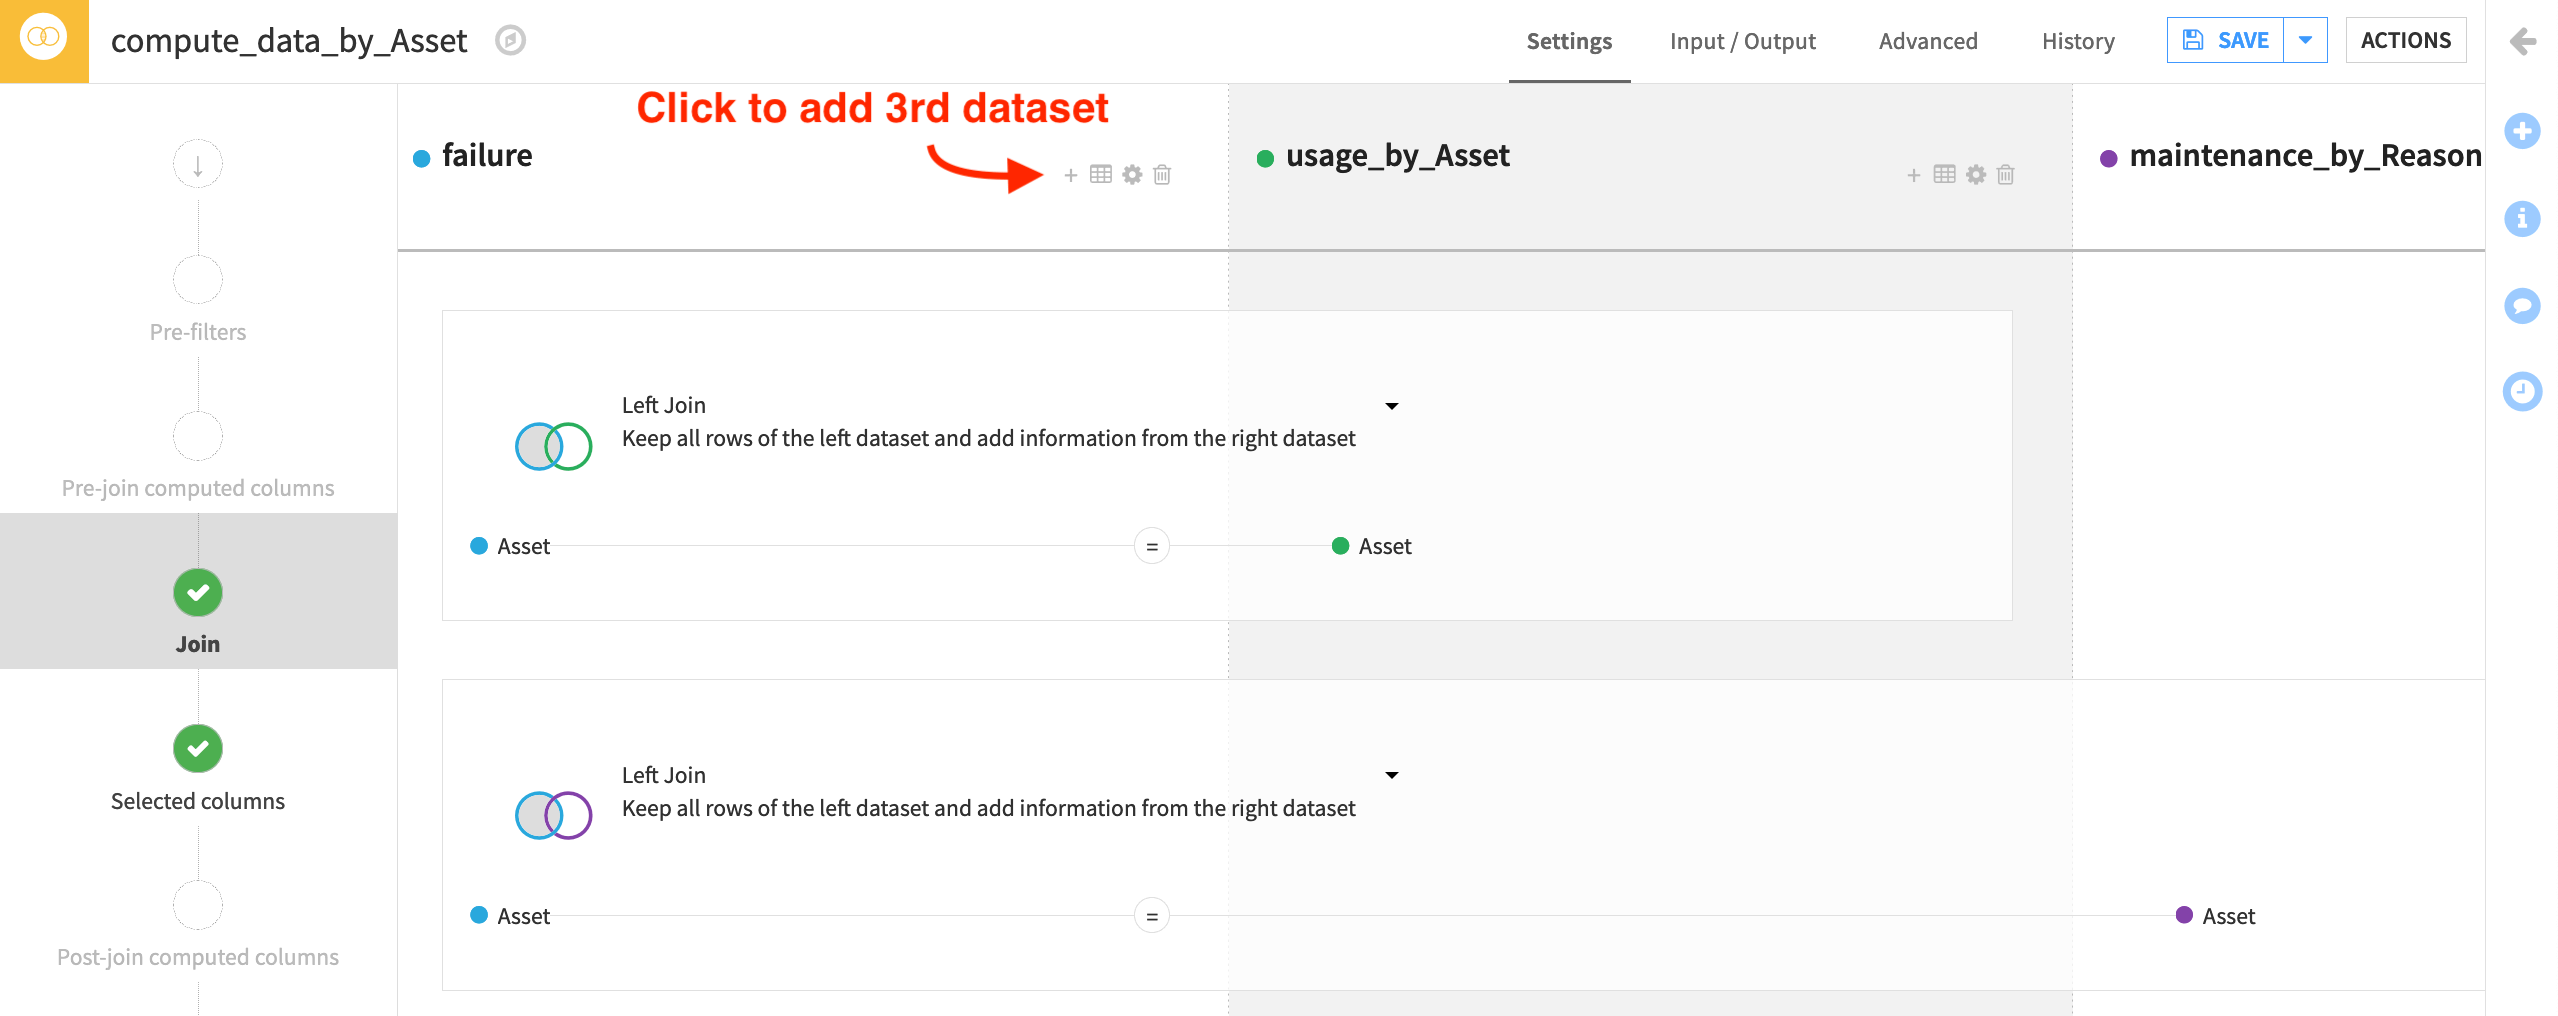This screenshot has width=2558, height=1016.
Task: Open the join type dropdown on second join
Action: click(x=1391, y=775)
